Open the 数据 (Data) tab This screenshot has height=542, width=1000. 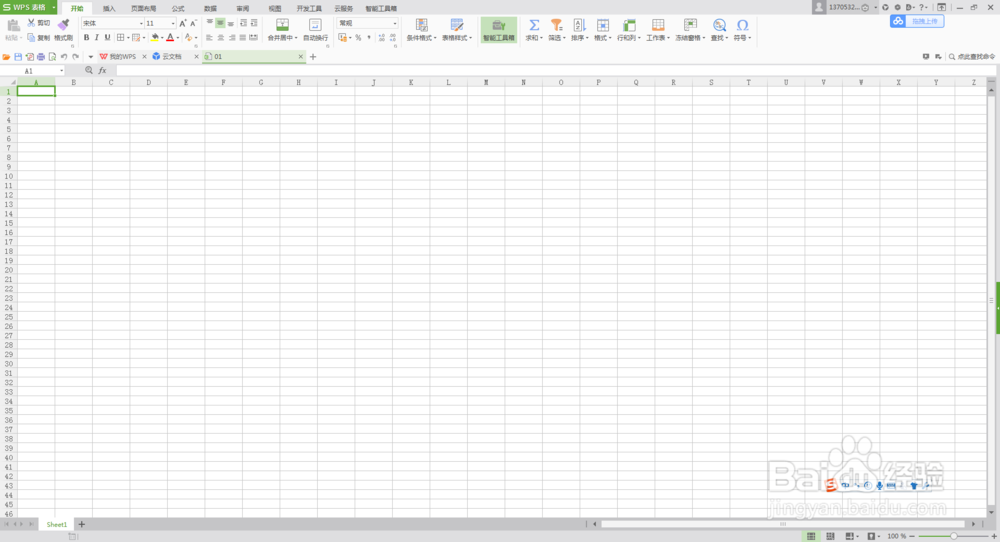[210, 8]
